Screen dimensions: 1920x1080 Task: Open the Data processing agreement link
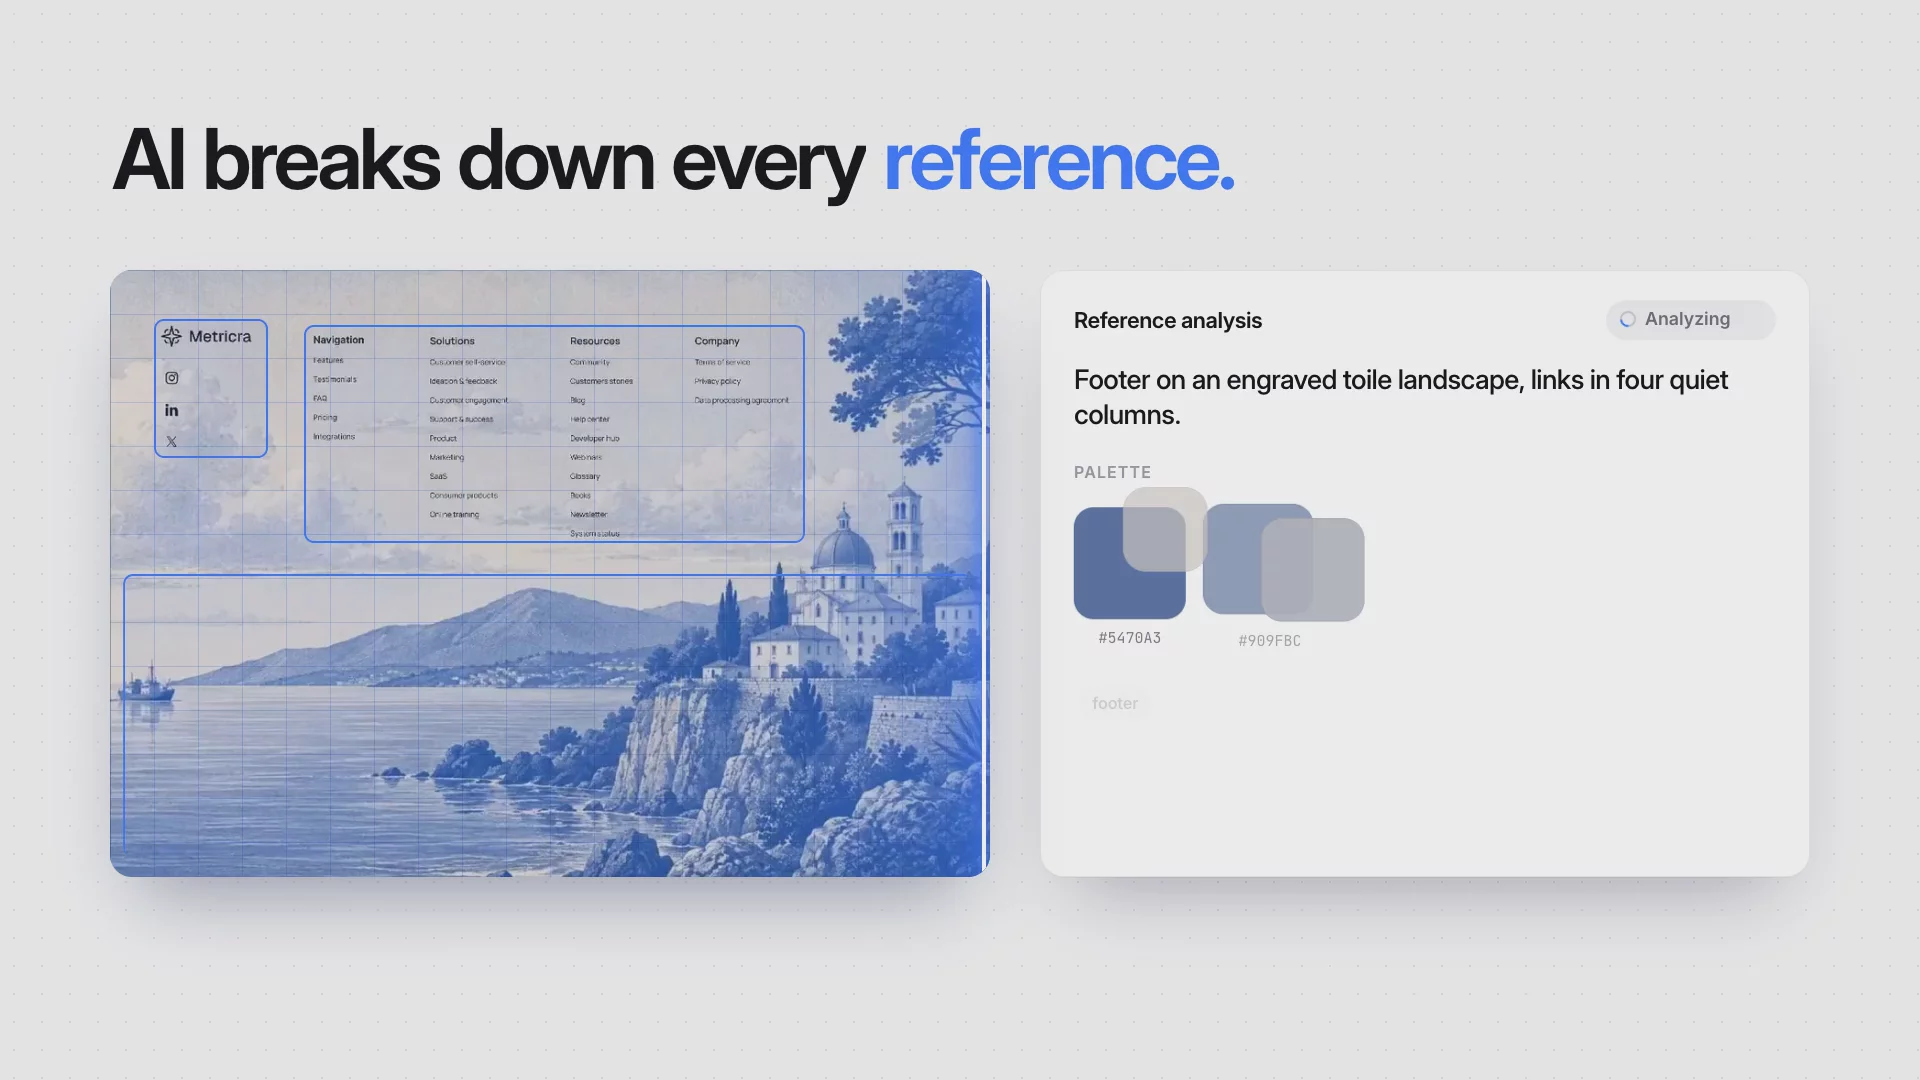(x=742, y=400)
